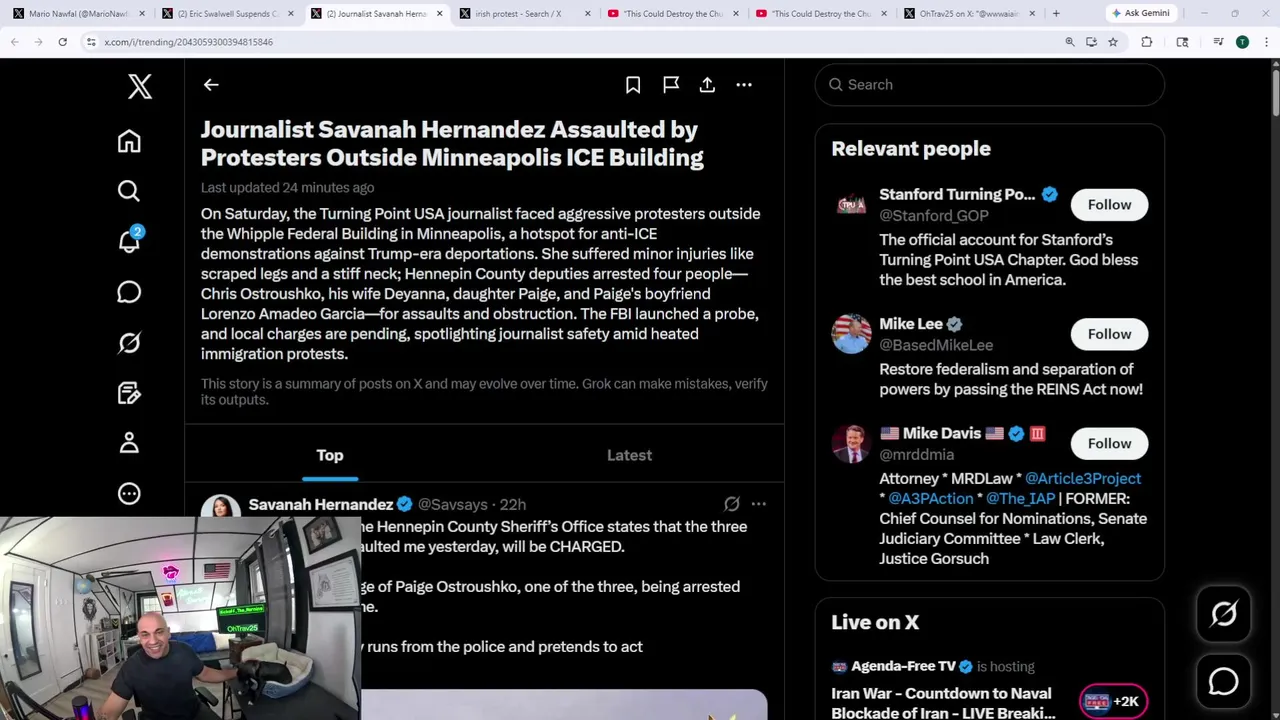Open @The_IAP mention link

1020,499
